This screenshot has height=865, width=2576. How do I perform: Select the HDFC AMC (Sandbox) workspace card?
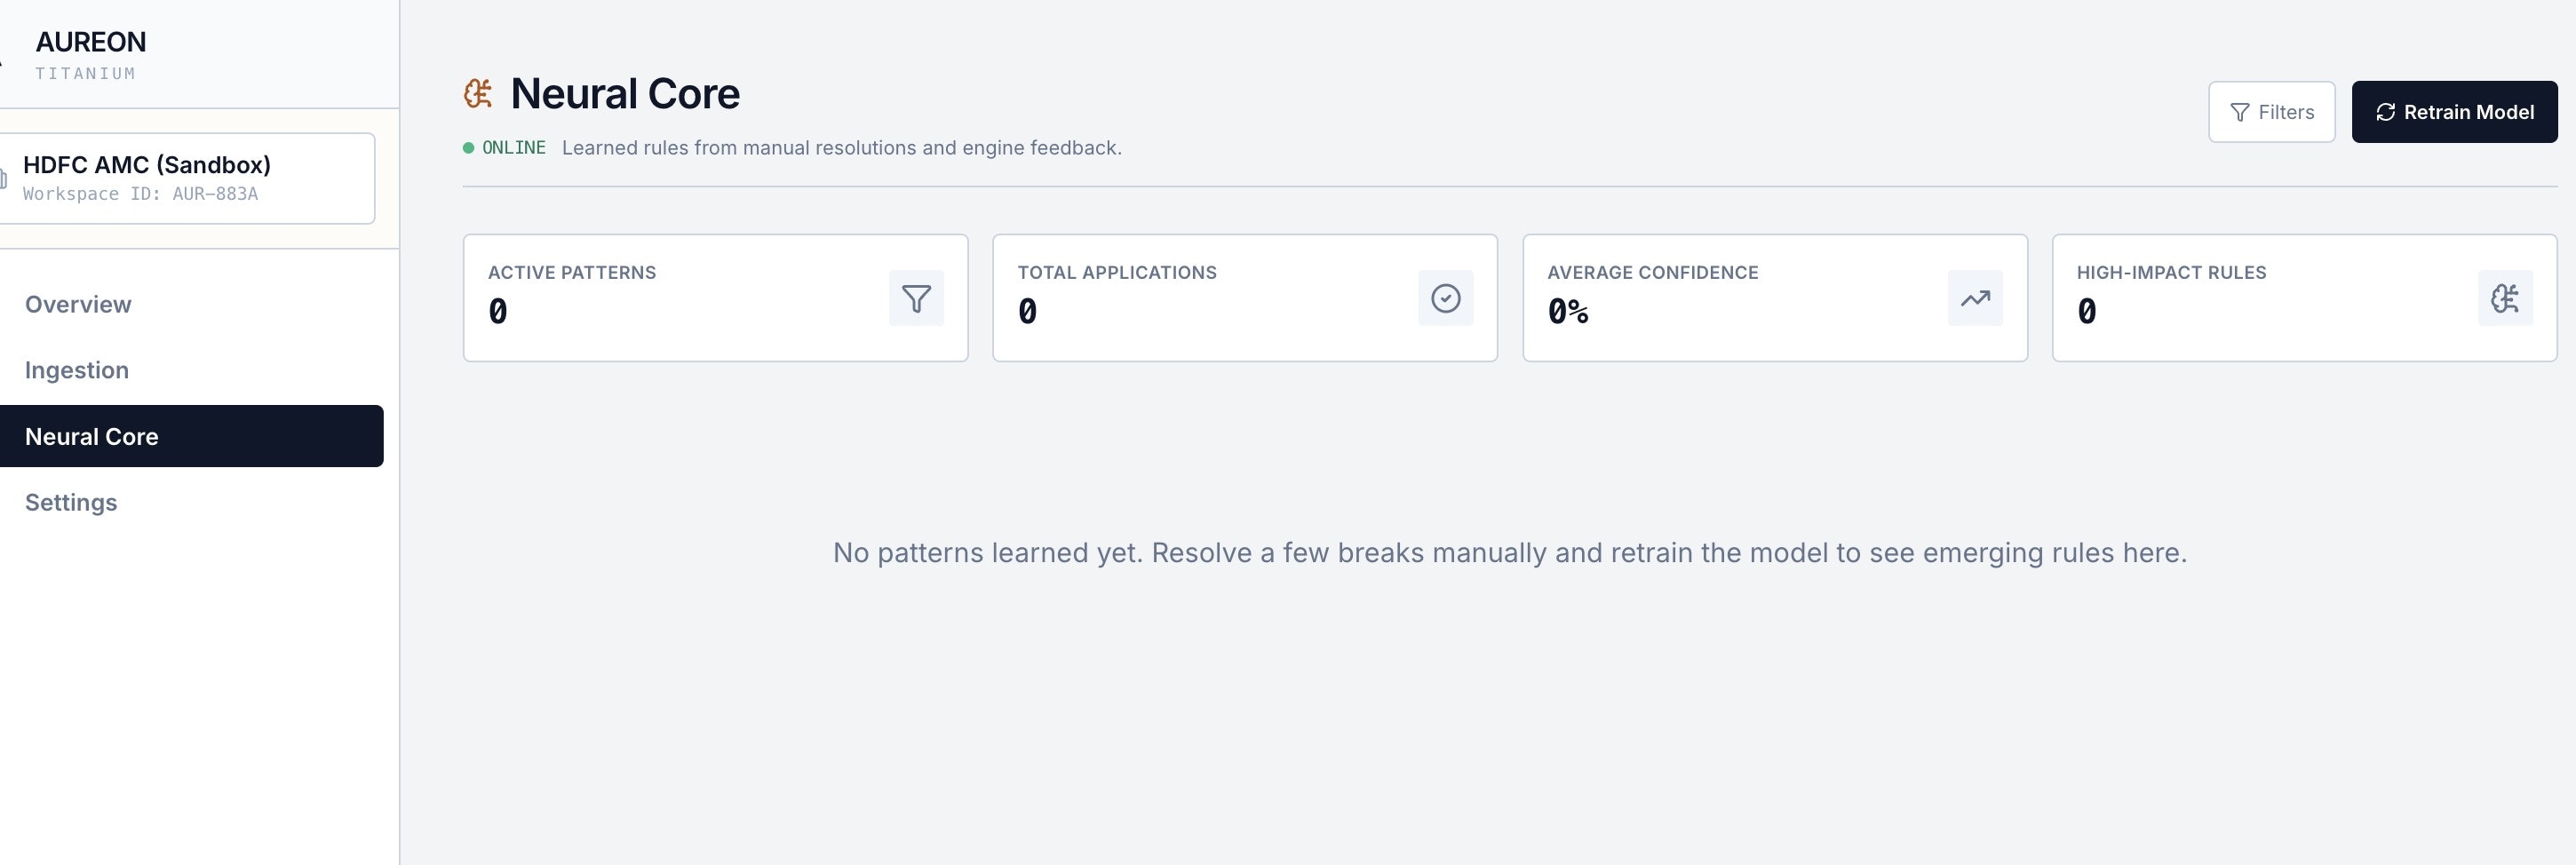point(189,178)
